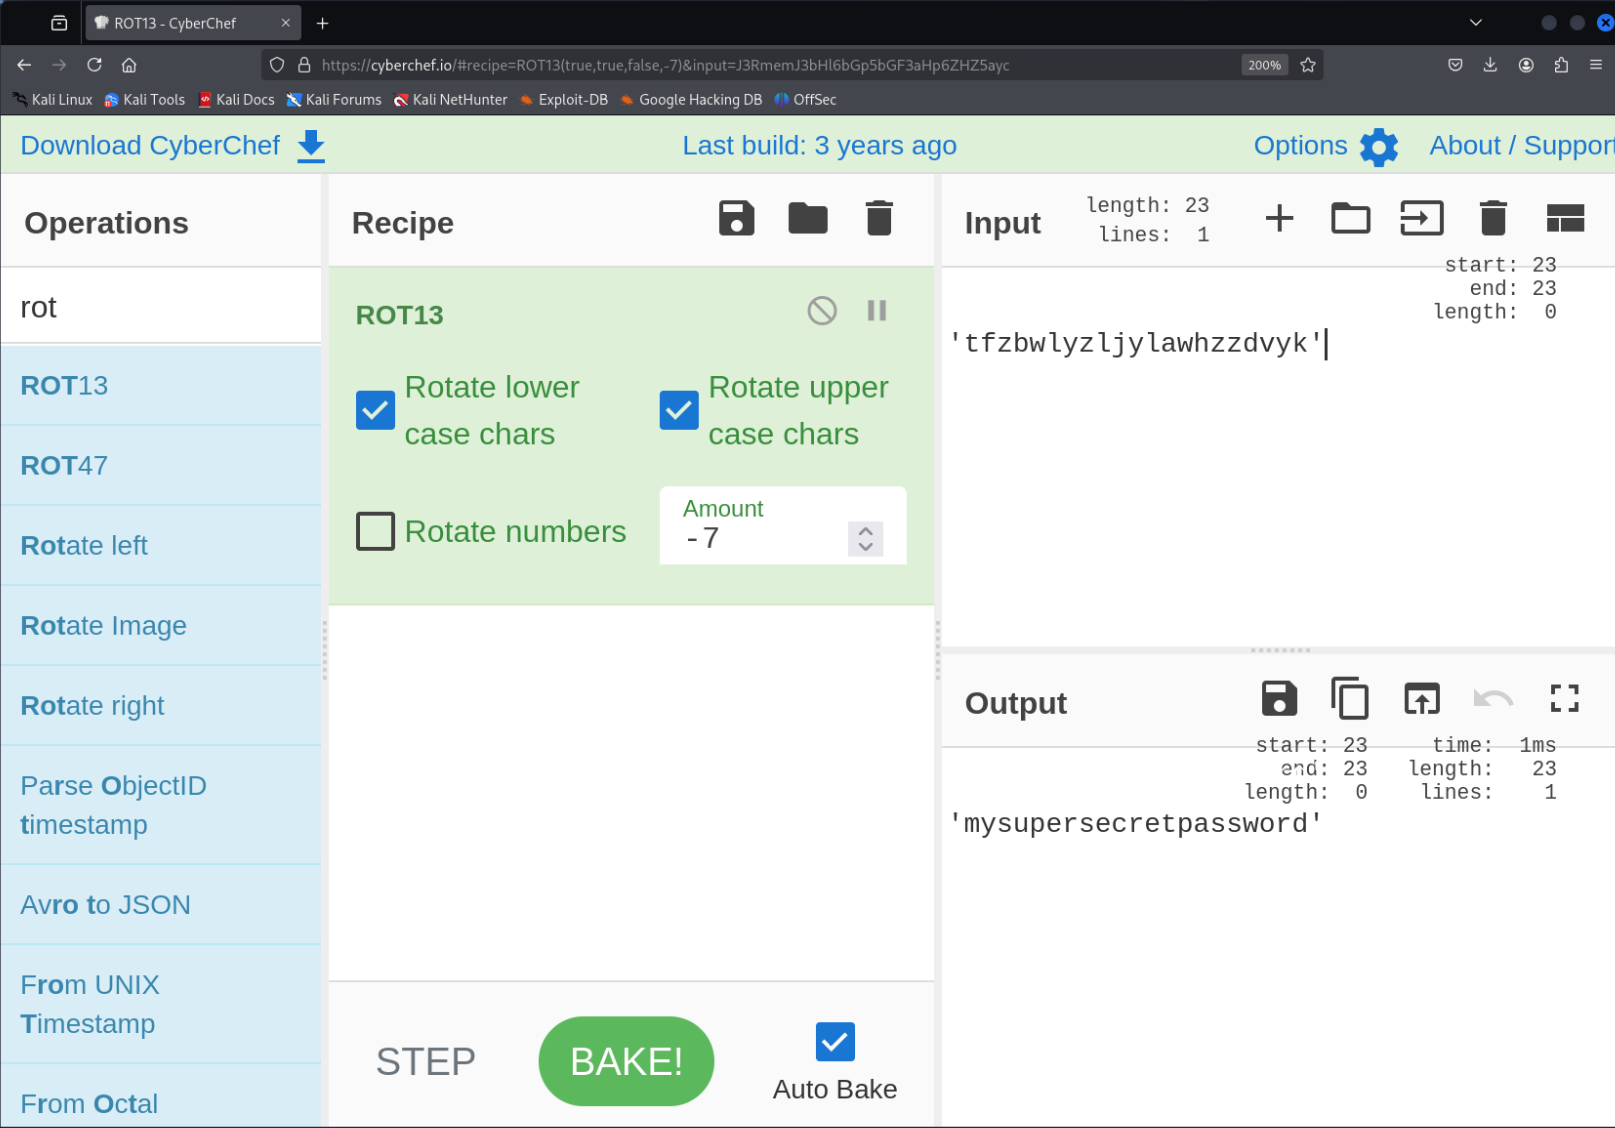This screenshot has width=1615, height=1128.
Task: Open the browser application menu
Action: [x=1596, y=65]
